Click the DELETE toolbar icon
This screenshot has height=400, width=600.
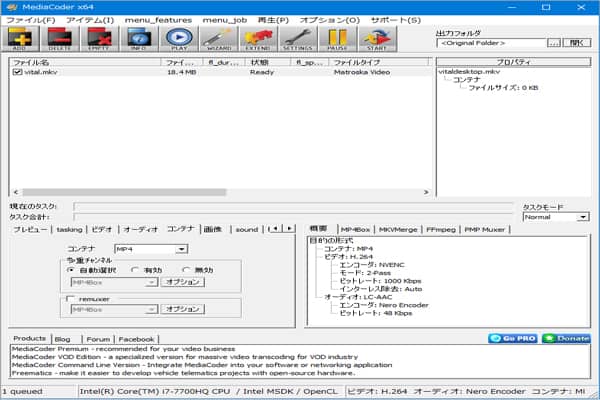[60, 39]
